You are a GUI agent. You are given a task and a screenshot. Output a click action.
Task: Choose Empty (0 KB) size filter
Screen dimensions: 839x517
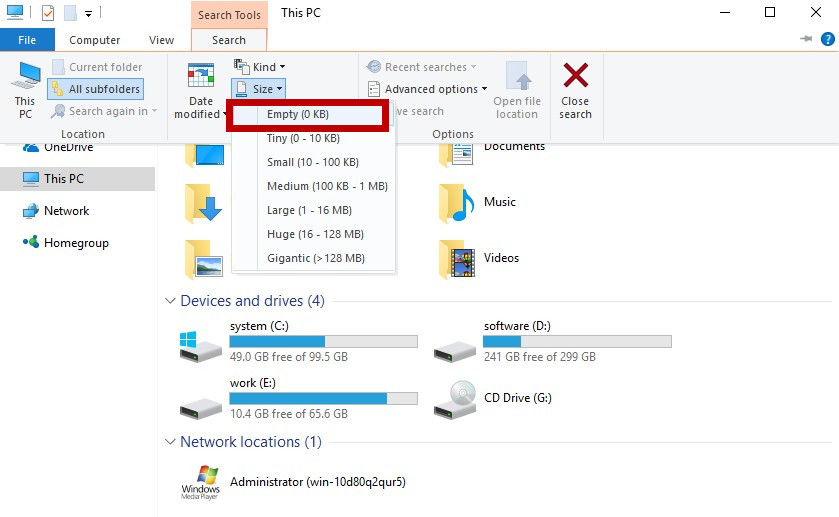(x=308, y=115)
